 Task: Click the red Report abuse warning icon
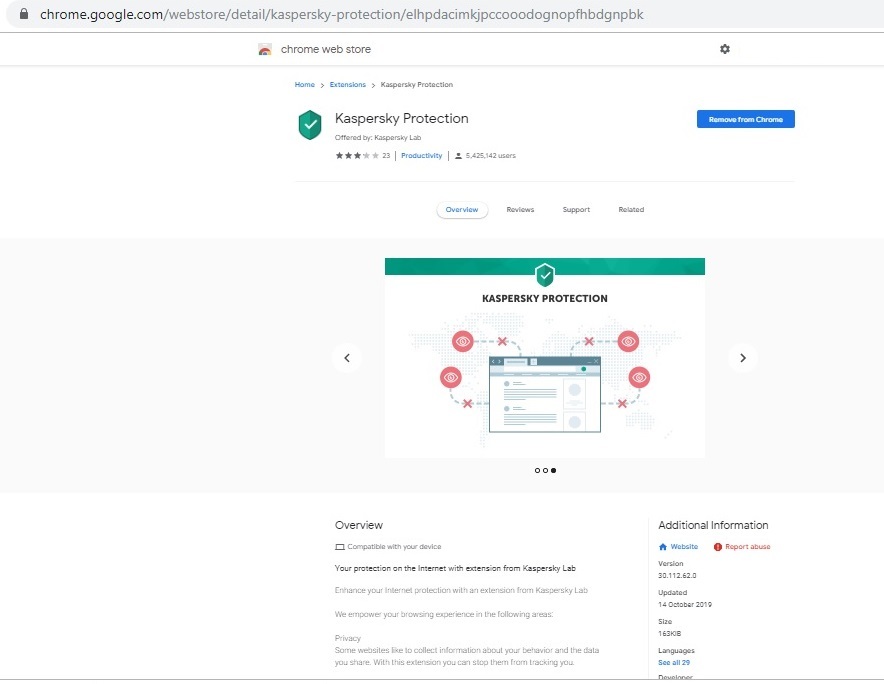click(718, 546)
